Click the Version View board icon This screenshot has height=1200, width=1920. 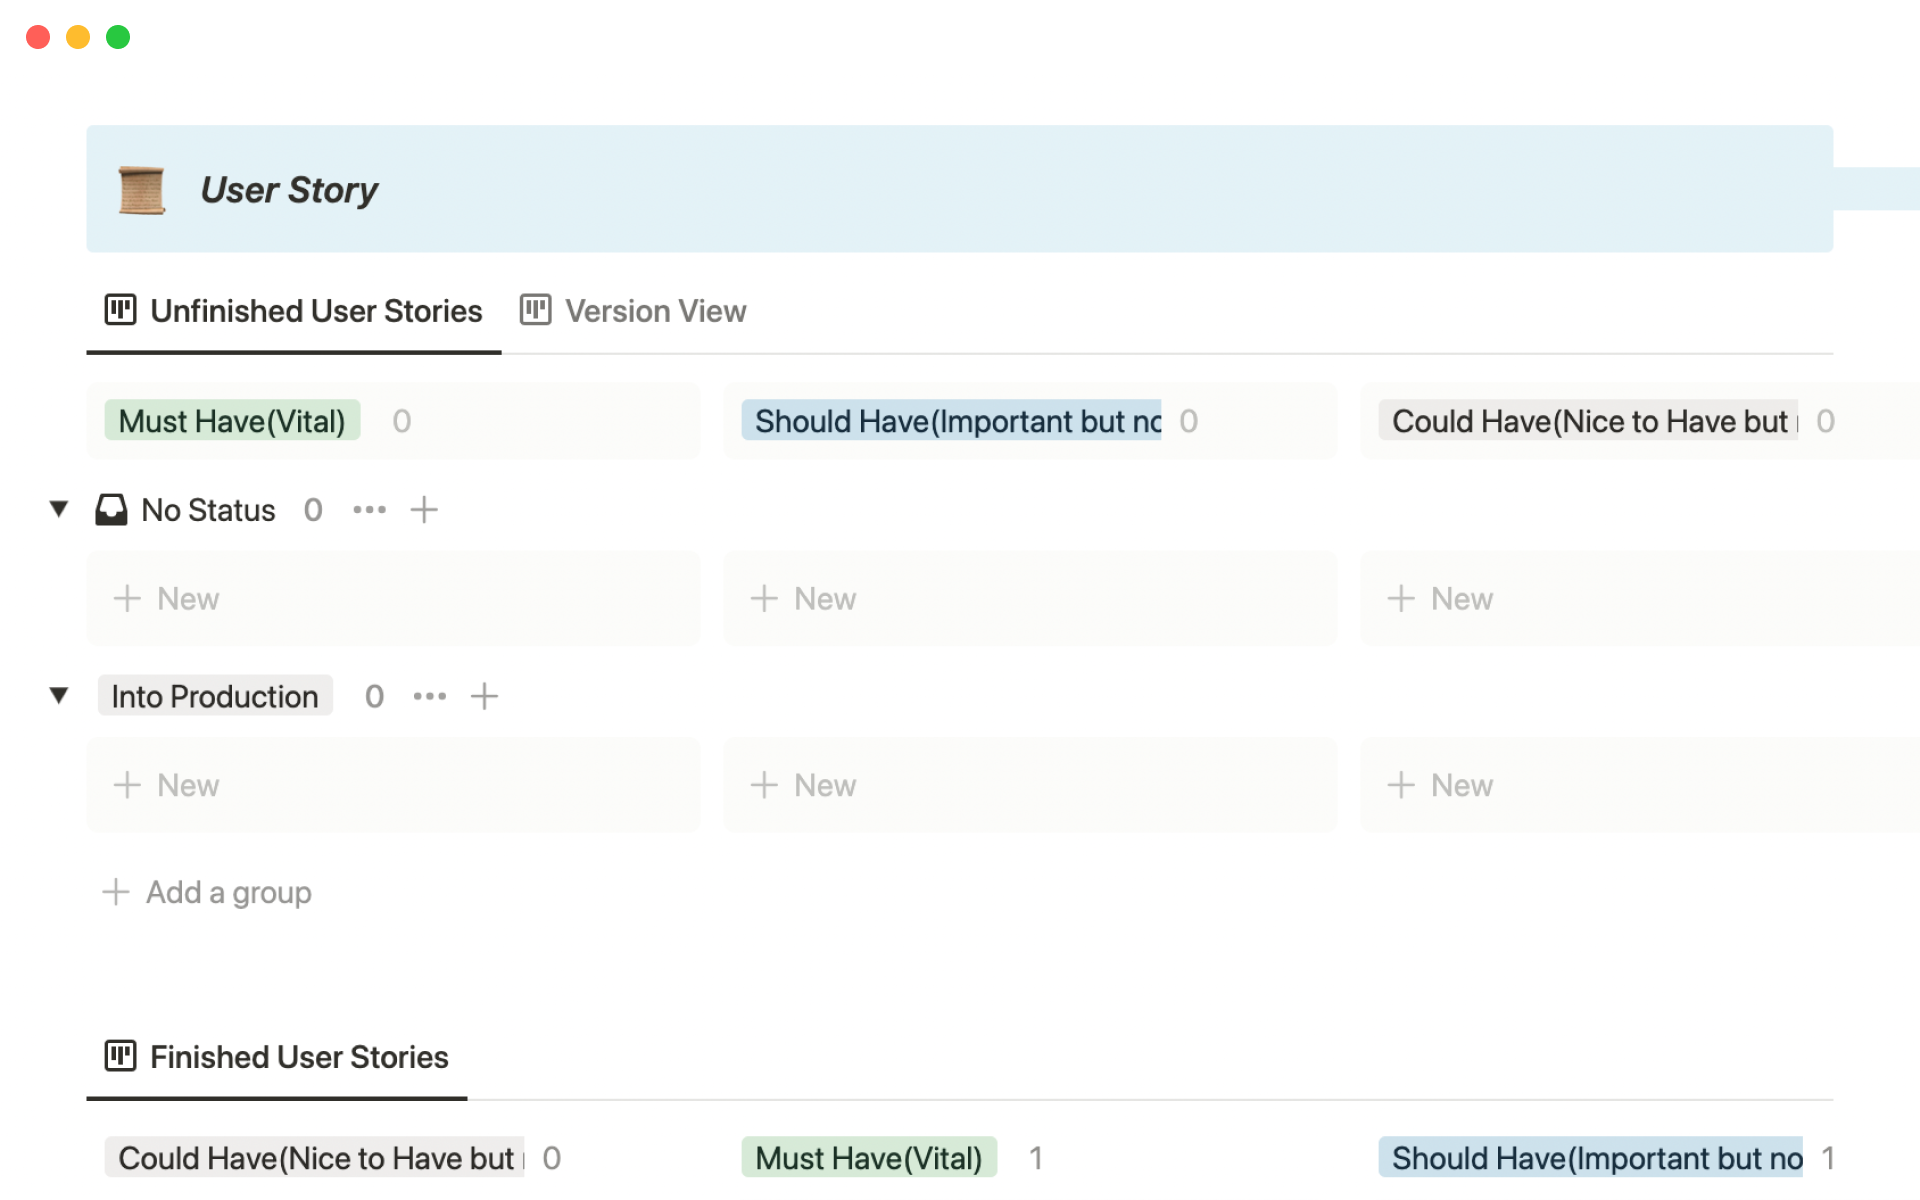point(535,310)
